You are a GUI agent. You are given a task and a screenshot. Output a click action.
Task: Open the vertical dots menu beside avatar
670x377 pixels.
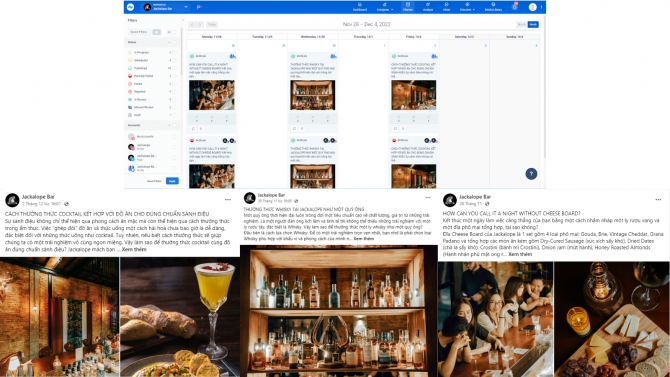tap(541, 7)
